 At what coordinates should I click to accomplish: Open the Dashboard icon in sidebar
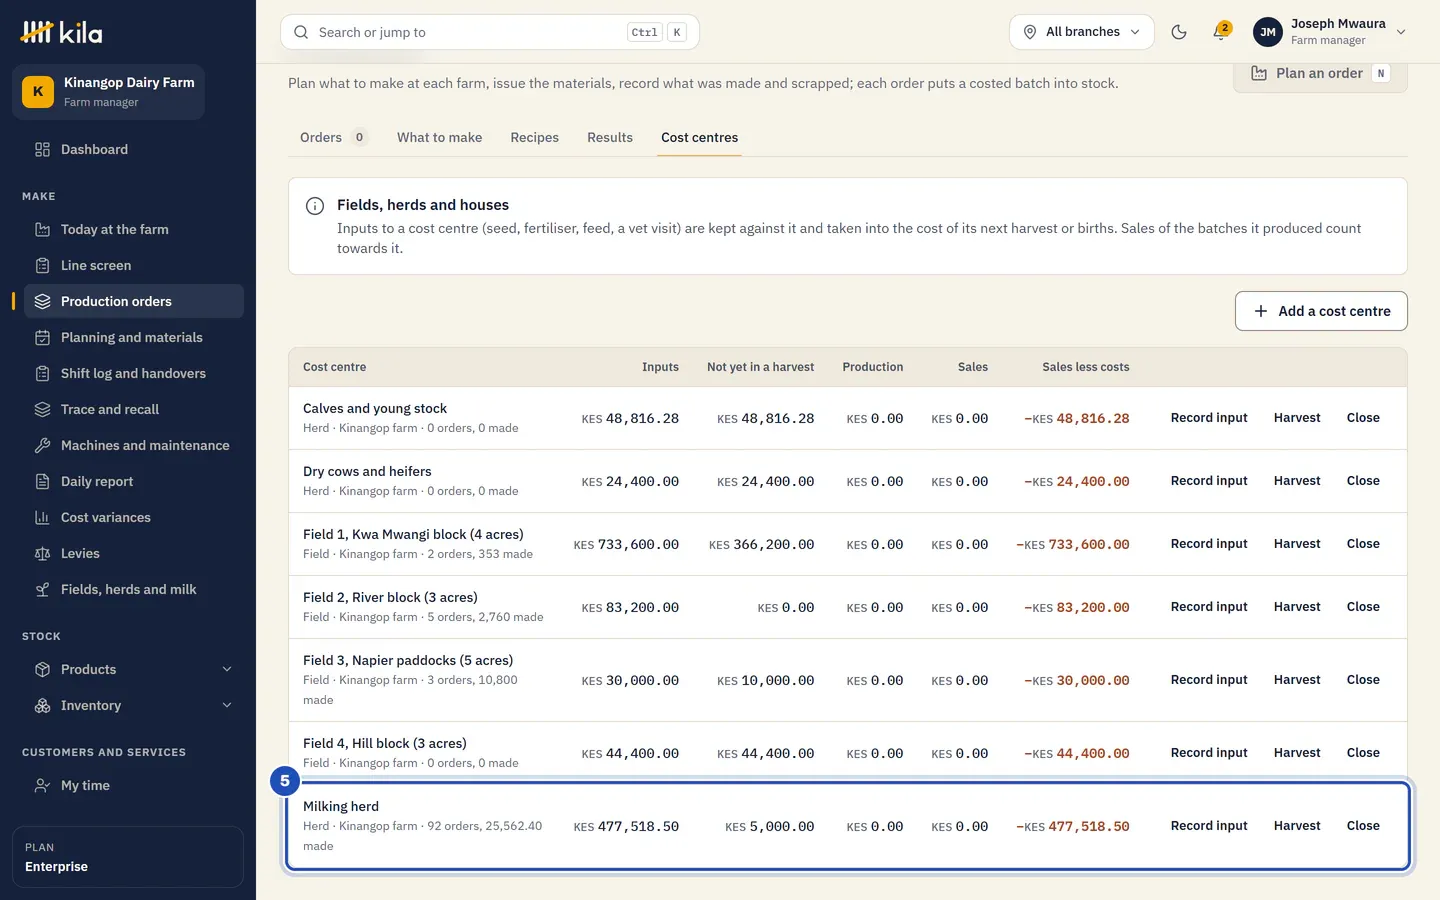[x=42, y=149]
